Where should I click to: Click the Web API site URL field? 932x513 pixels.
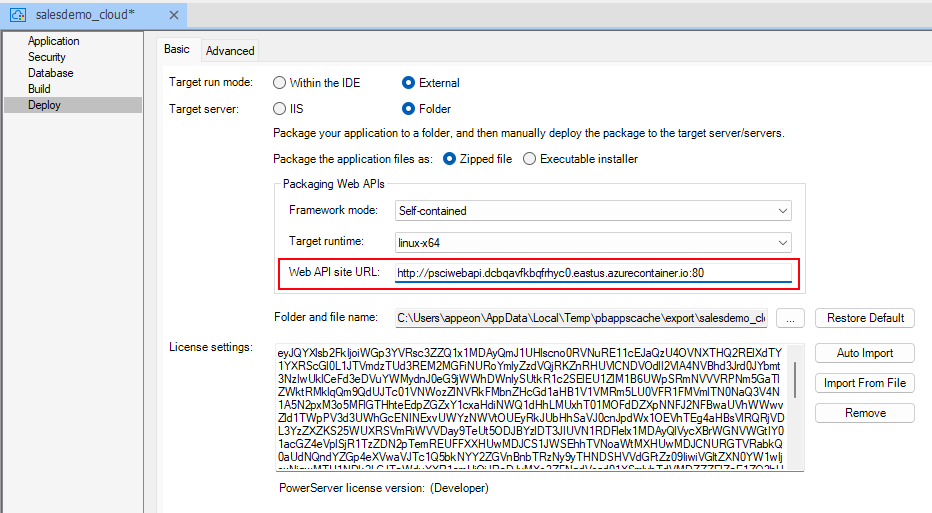coord(593,273)
